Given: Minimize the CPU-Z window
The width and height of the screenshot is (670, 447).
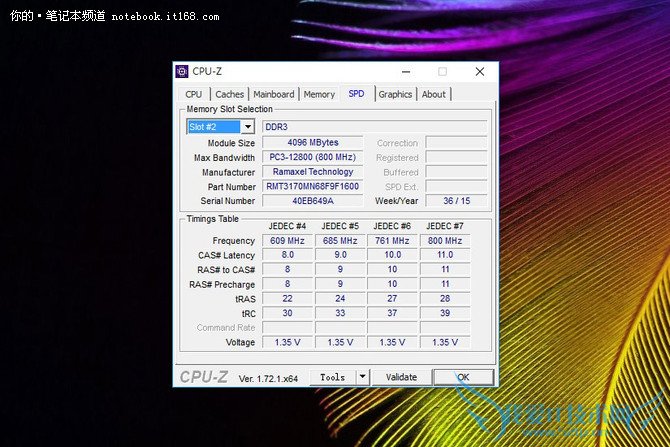Looking at the screenshot, I should 406,71.
